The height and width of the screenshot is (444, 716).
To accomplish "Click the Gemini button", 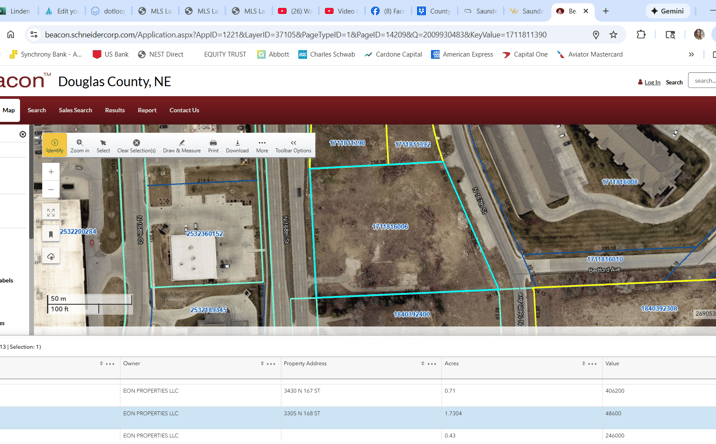I will [x=668, y=11].
